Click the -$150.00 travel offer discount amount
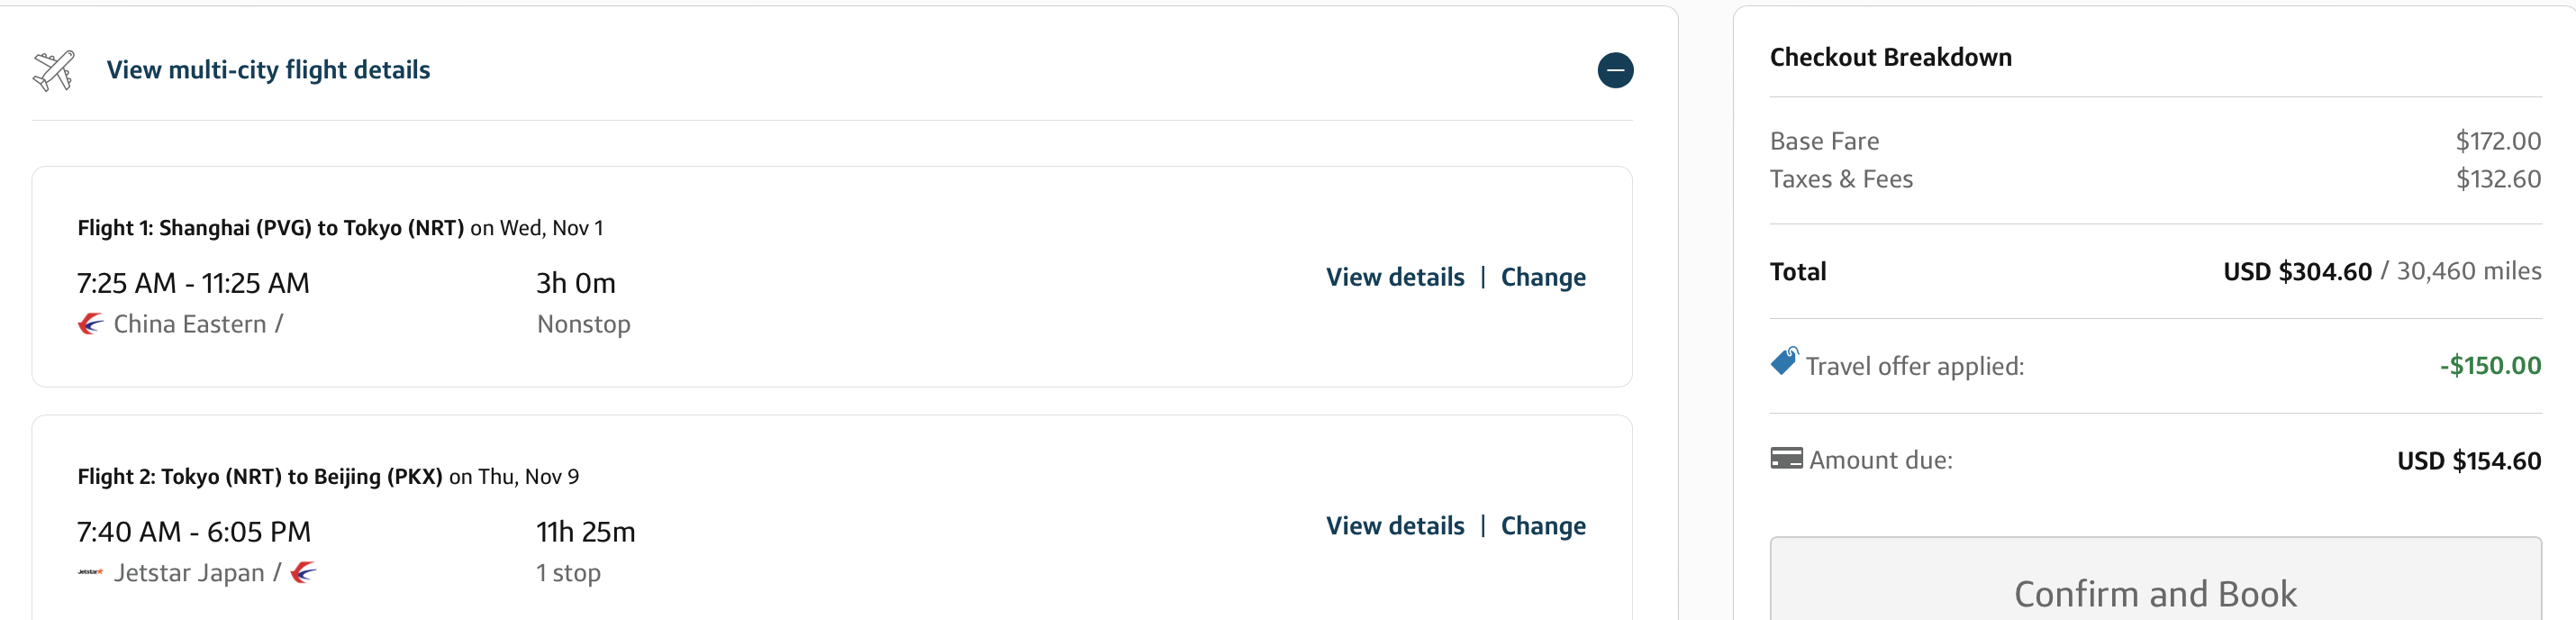Viewport: 2576px width, 620px height. click(x=2490, y=366)
